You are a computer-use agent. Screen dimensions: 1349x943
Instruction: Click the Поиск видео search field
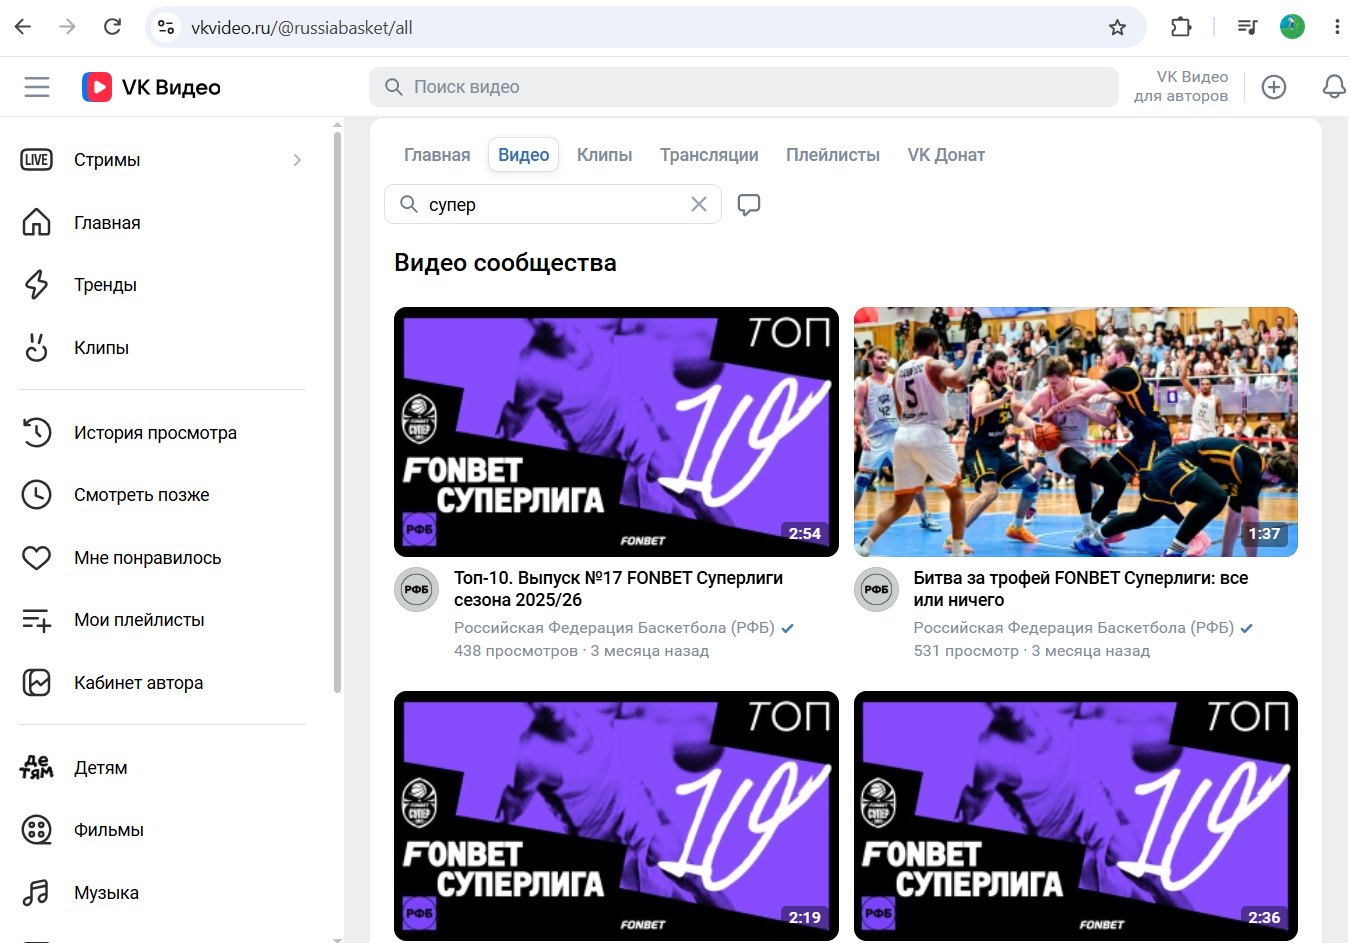[744, 87]
